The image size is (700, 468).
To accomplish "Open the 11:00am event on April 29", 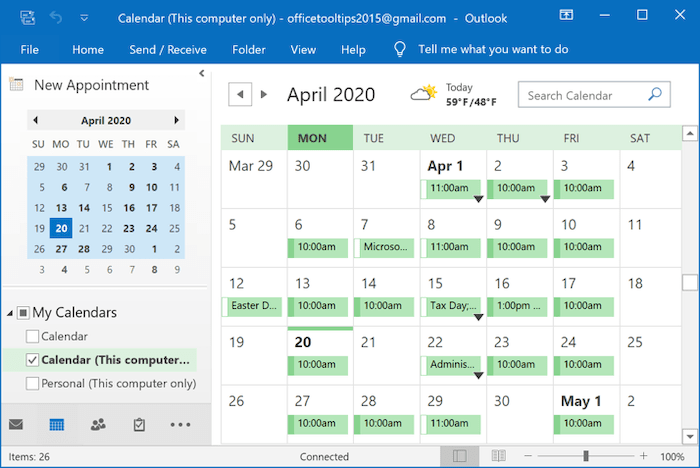I will tap(451, 424).
